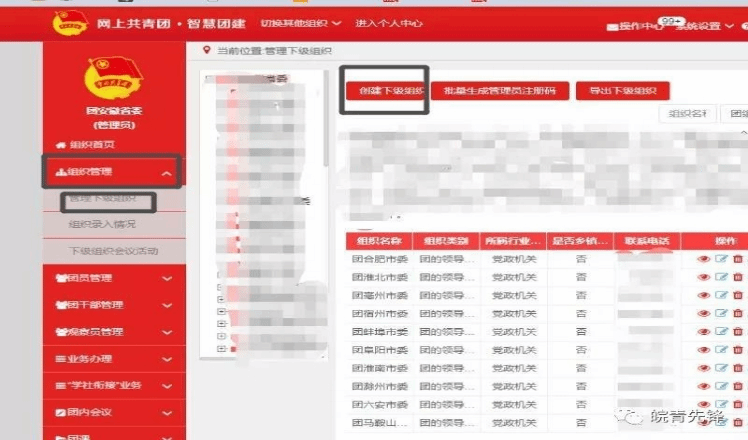Collapse the 组织管理 sidebar menu

click(167, 173)
